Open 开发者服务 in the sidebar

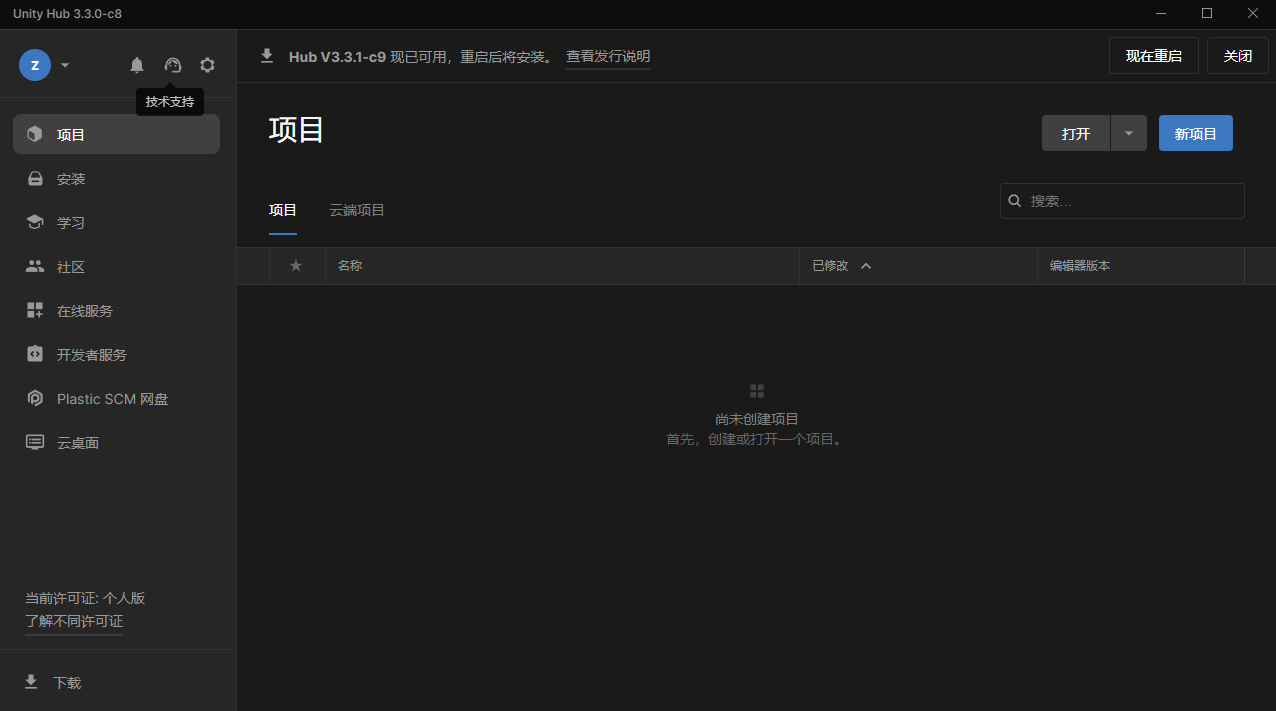point(116,354)
